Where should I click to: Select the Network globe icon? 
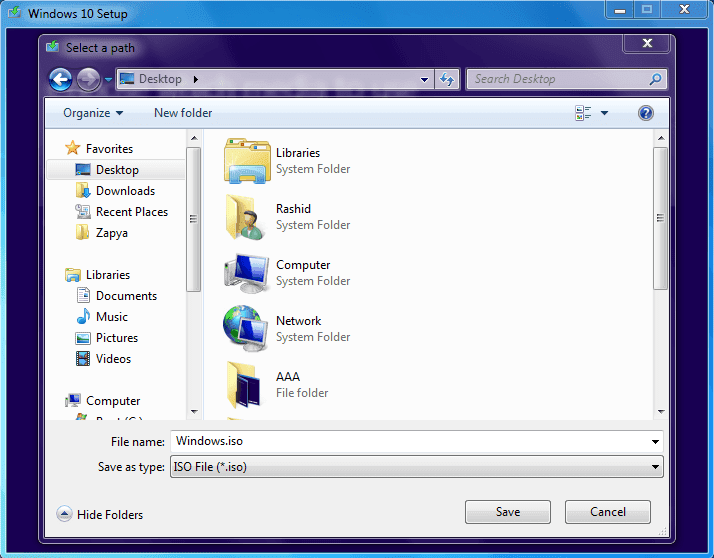coord(245,328)
